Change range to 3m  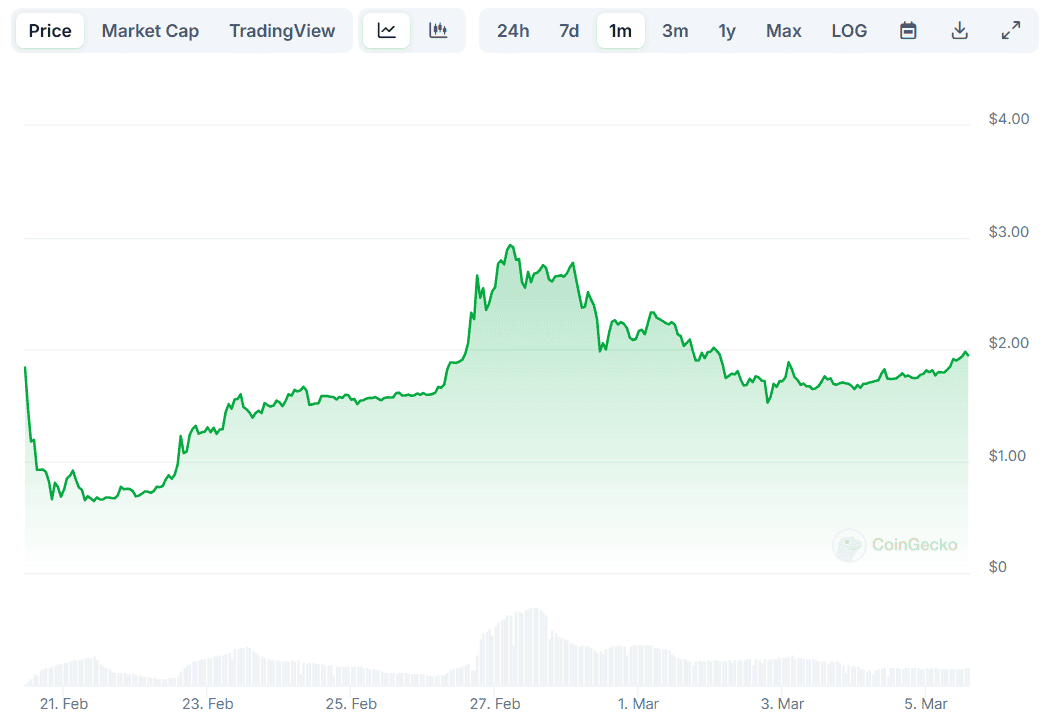675,31
